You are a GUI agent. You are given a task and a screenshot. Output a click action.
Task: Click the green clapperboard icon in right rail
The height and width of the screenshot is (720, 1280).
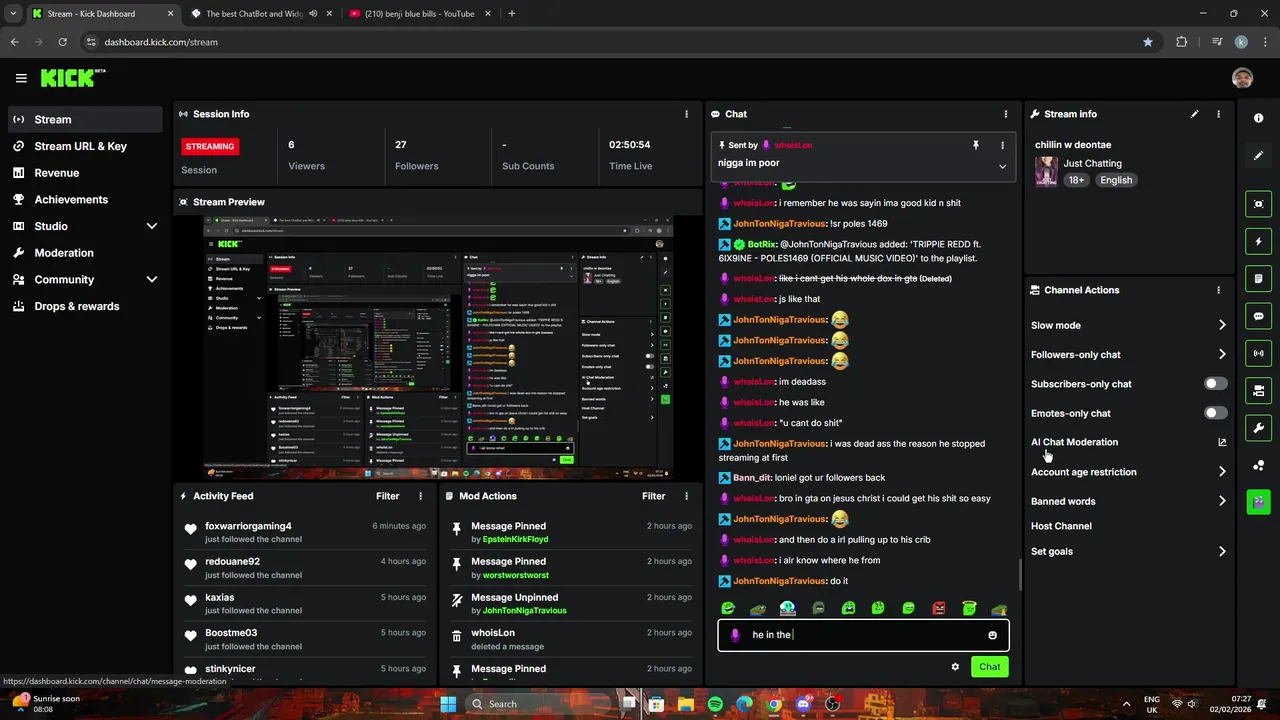click(1258, 501)
